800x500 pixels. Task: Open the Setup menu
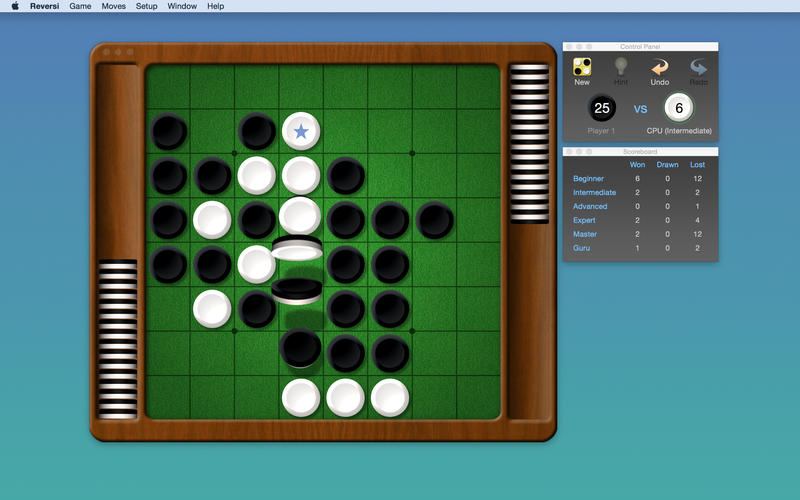pos(146,6)
